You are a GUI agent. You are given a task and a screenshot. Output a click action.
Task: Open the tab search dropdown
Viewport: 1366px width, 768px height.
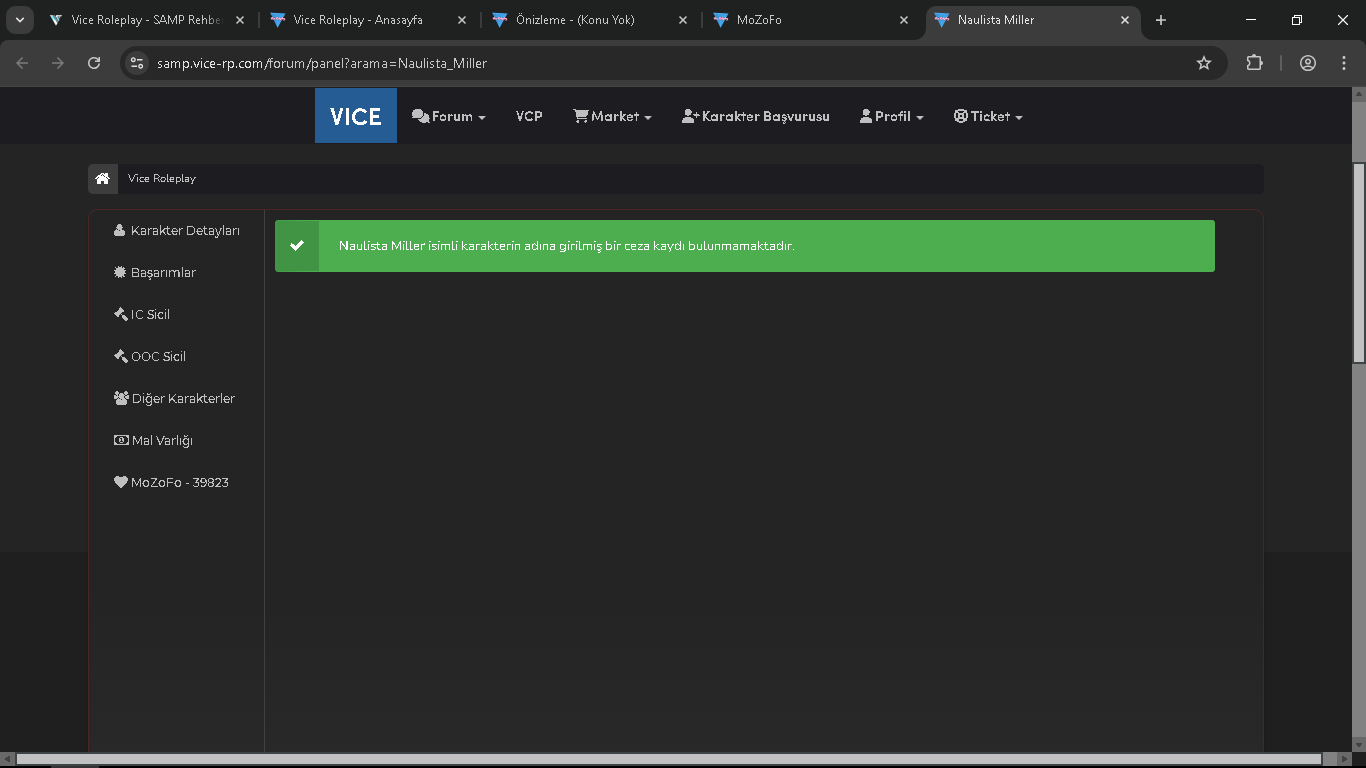19,20
